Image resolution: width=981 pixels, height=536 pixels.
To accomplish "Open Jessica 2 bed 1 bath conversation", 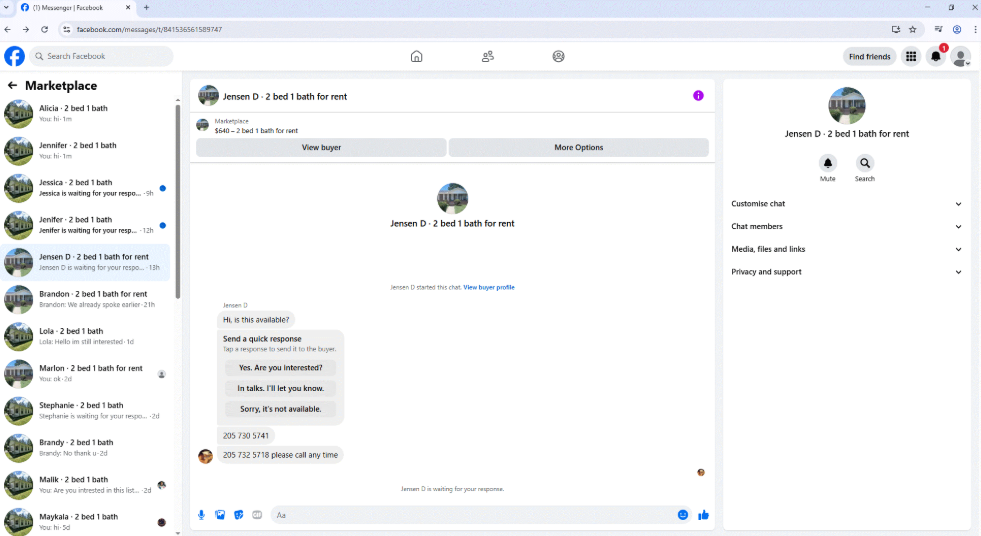I will pos(86,188).
